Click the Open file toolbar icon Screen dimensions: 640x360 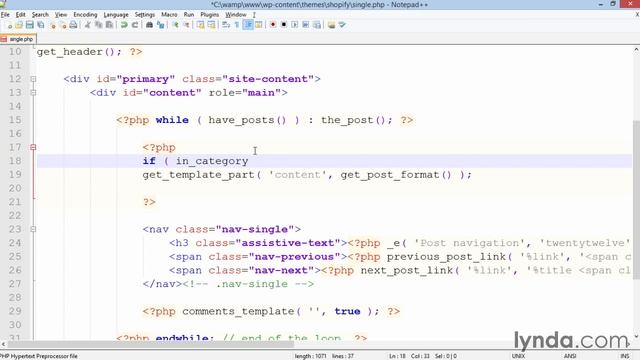(x=19, y=25)
